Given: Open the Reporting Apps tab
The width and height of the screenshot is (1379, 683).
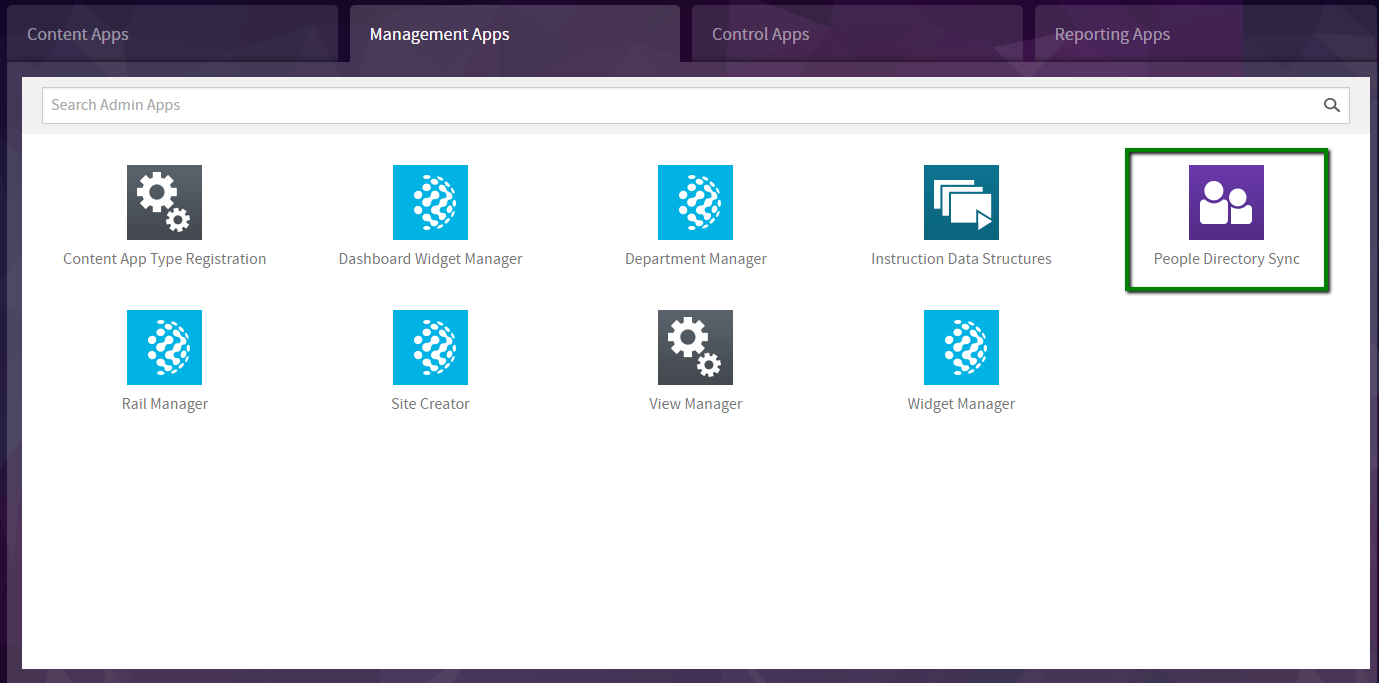Looking at the screenshot, I should (x=1112, y=34).
